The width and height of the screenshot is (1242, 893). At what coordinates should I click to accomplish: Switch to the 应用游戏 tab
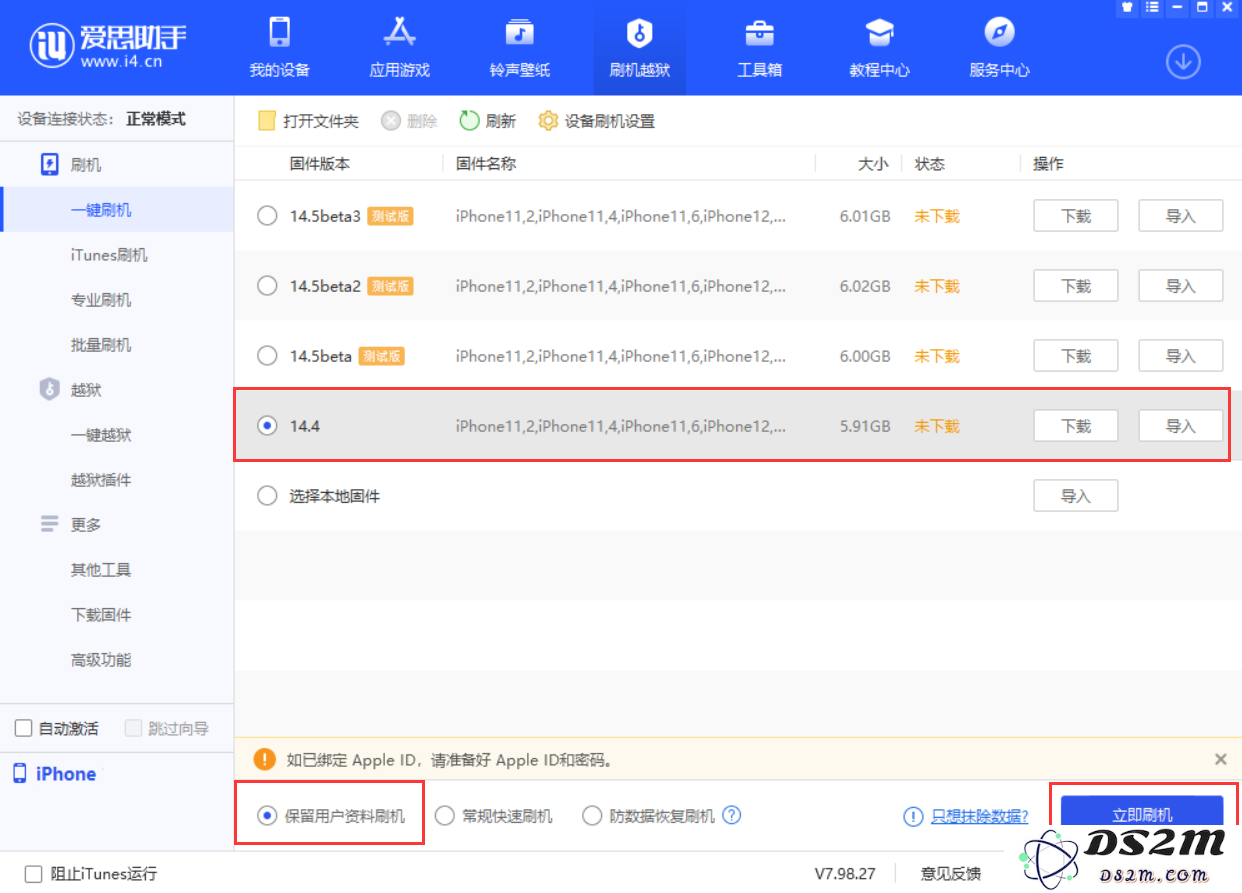[399, 48]
